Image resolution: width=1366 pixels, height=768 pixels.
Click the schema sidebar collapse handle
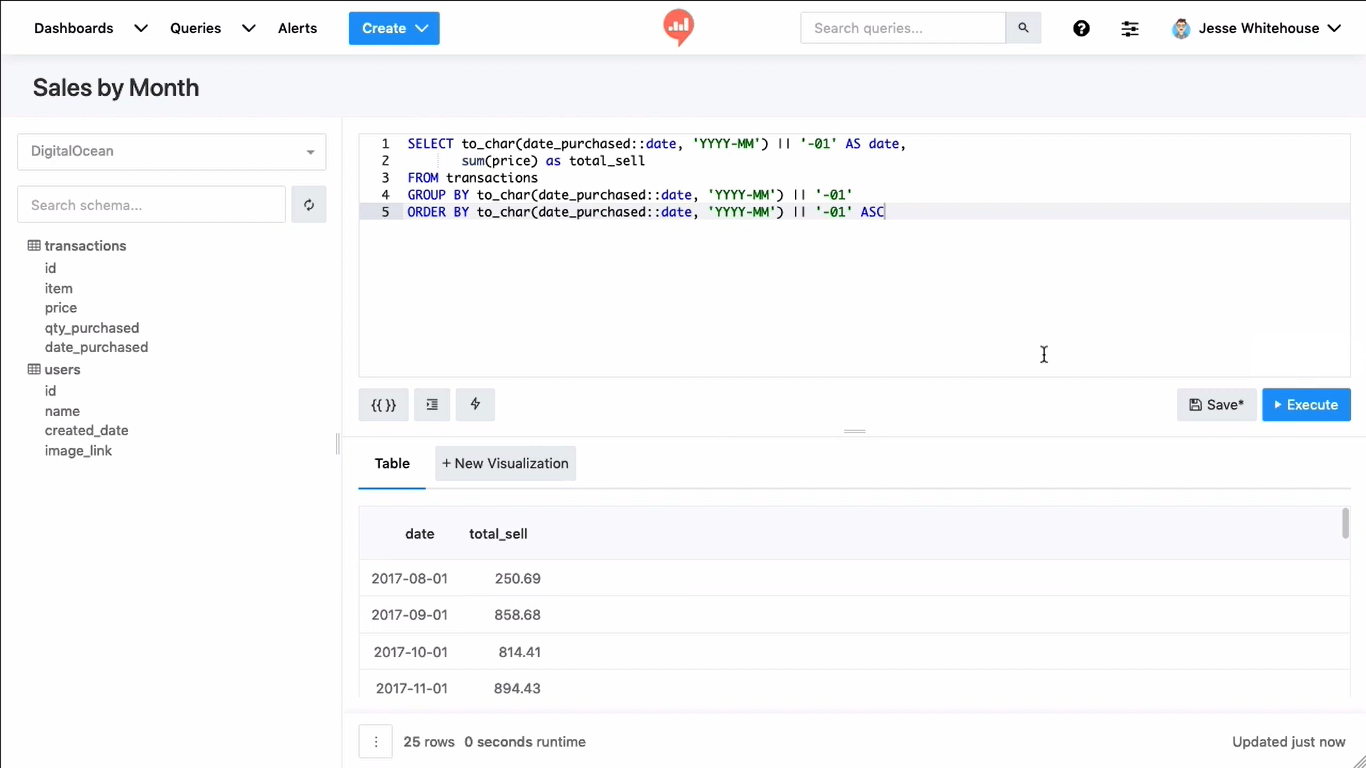[338, 444]
